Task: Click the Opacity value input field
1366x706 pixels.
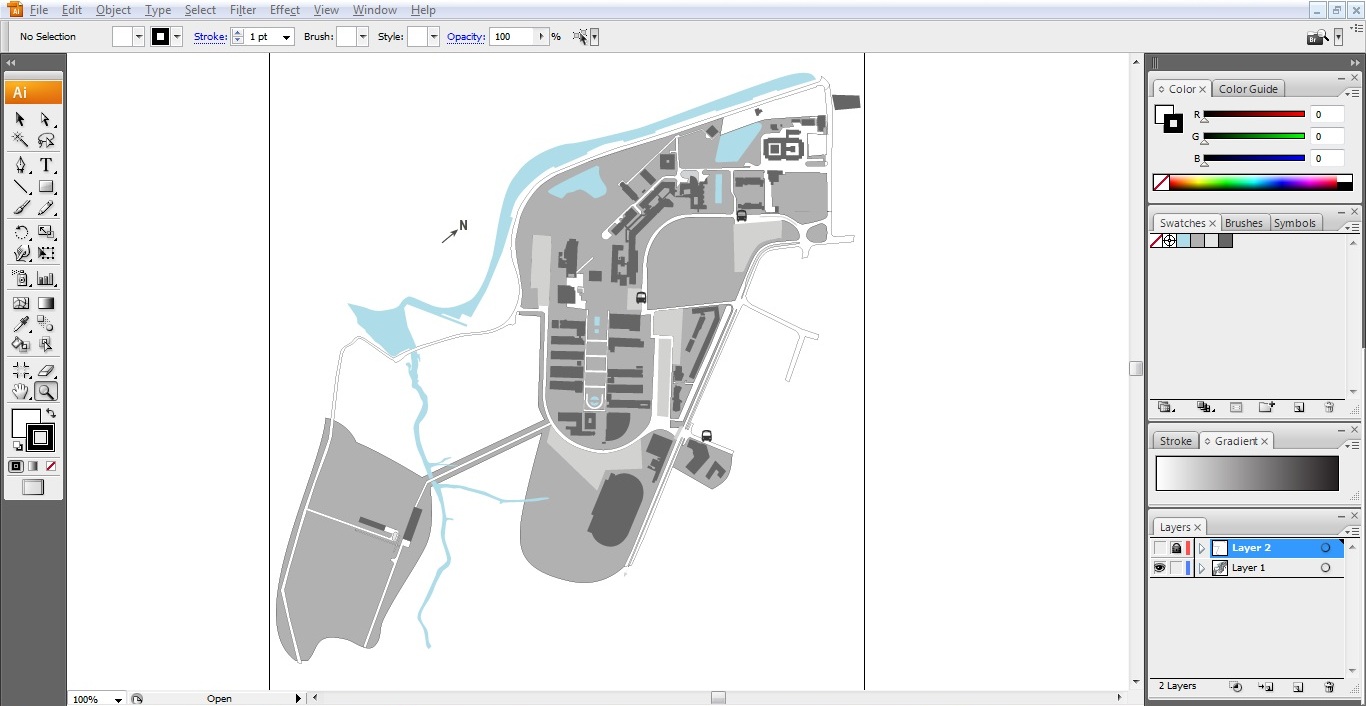Action: point(513,37)
